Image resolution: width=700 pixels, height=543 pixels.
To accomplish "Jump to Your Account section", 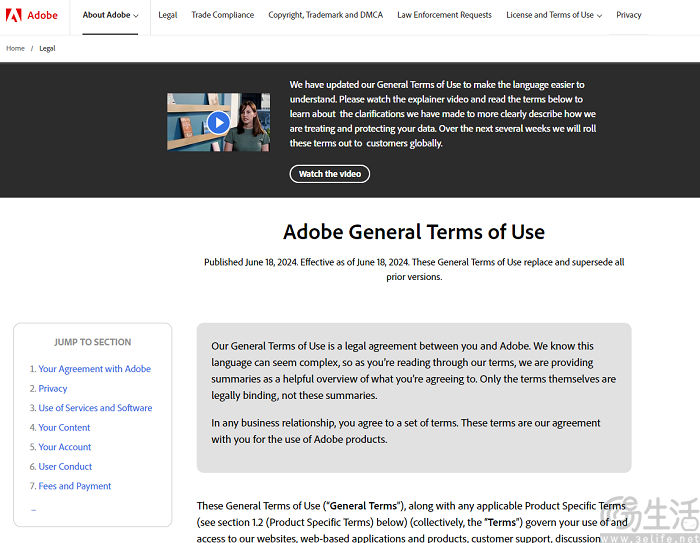I will tap(65, 447).
